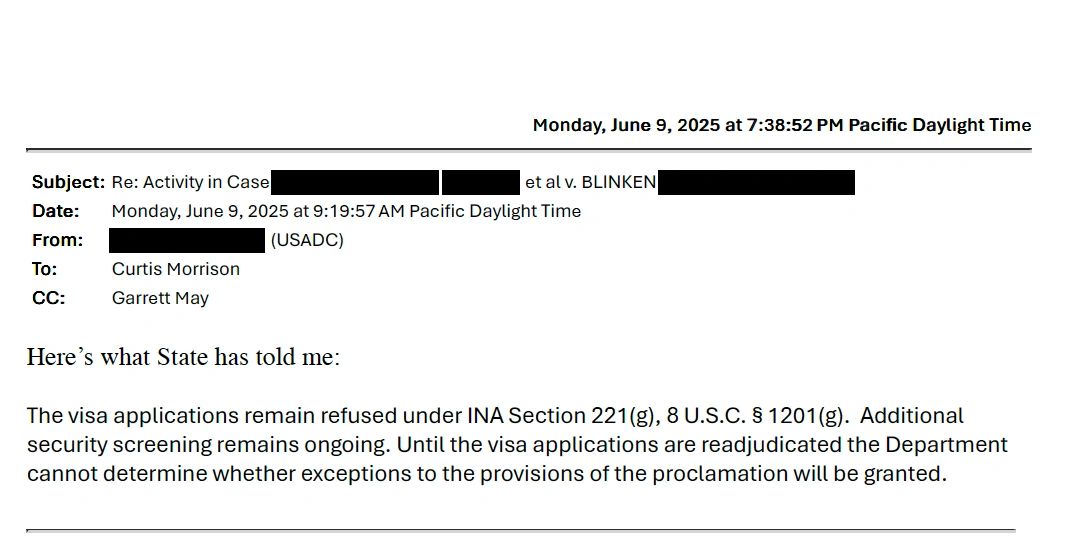Click the second redacted block in the subject line
Image resolution: width=1066 pixels, height=547 pixels.
click(x=480, y=182)
